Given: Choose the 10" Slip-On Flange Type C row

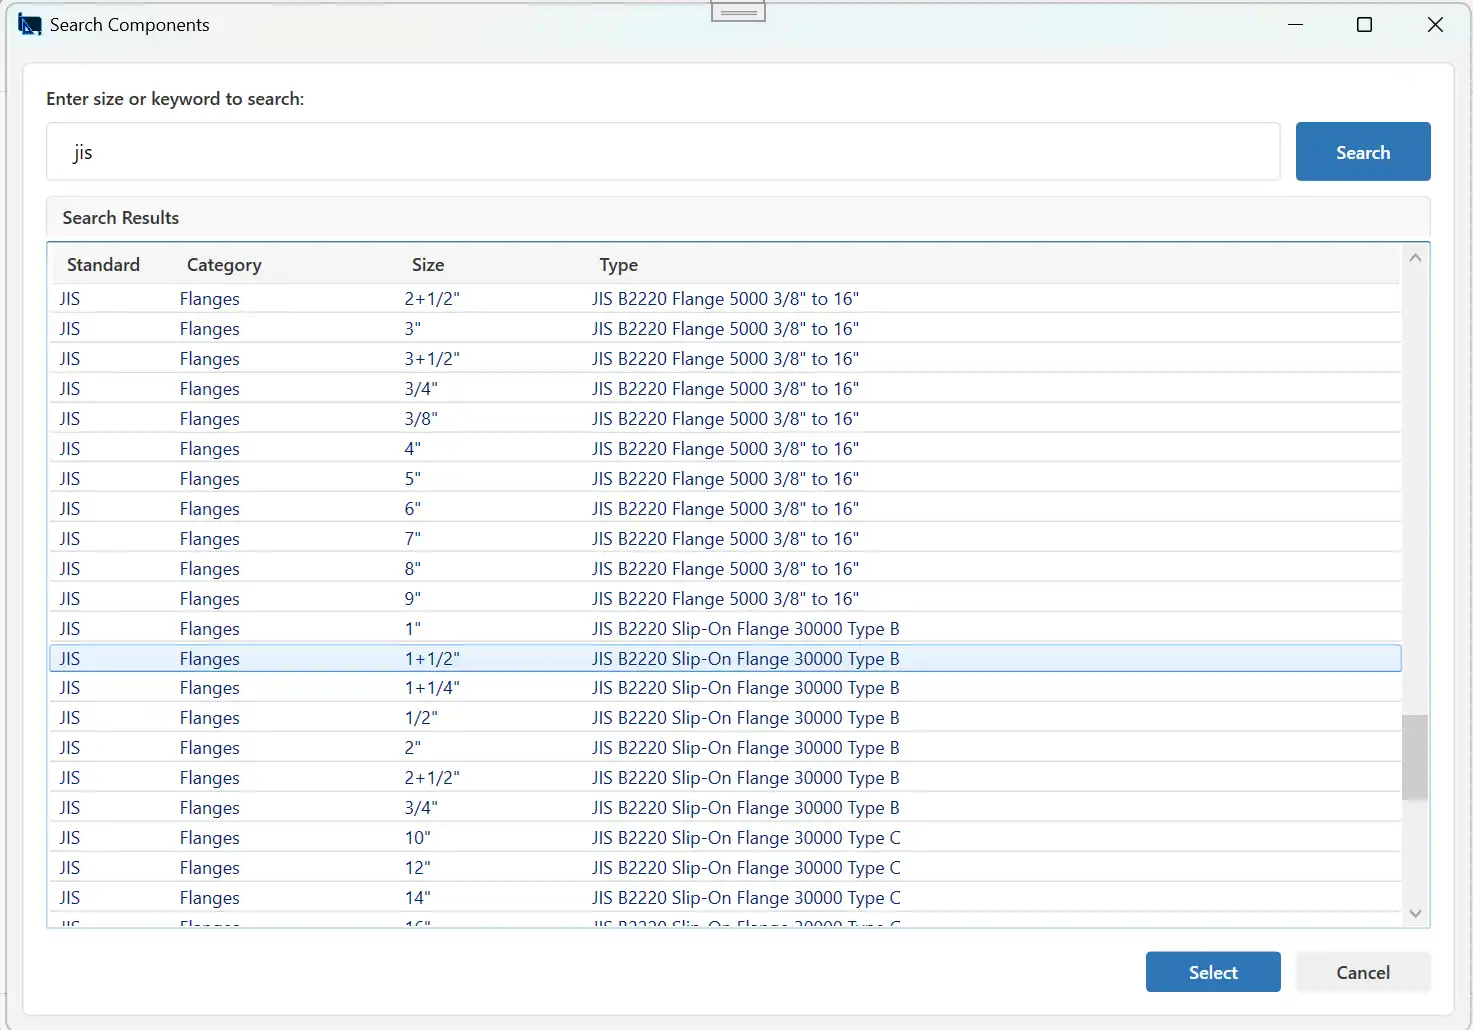Looking at the screenshot, I should coord(725,838).
